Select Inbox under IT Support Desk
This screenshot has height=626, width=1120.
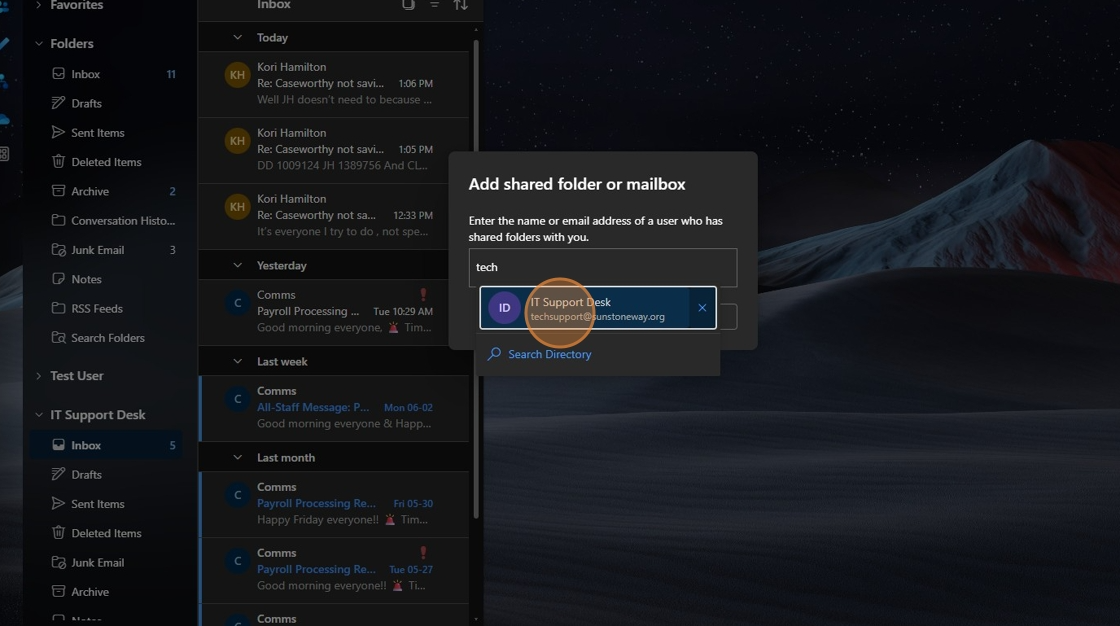click(106, 445)
